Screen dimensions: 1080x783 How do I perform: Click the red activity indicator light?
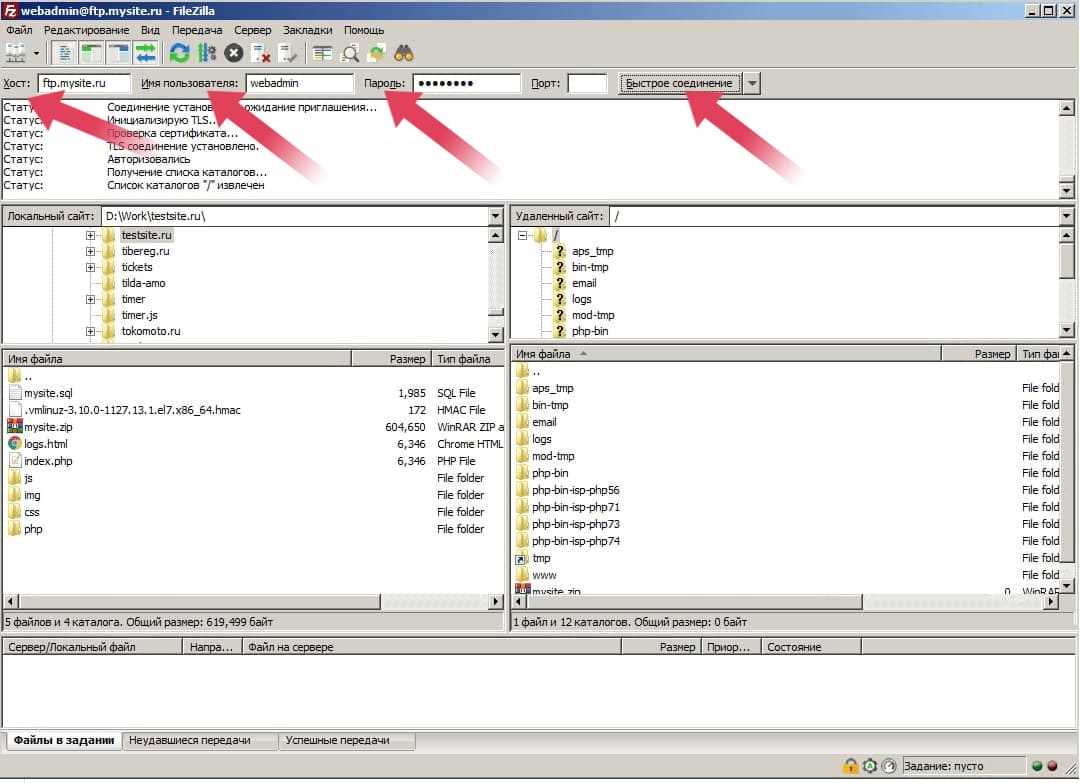tap(1052, 765)
